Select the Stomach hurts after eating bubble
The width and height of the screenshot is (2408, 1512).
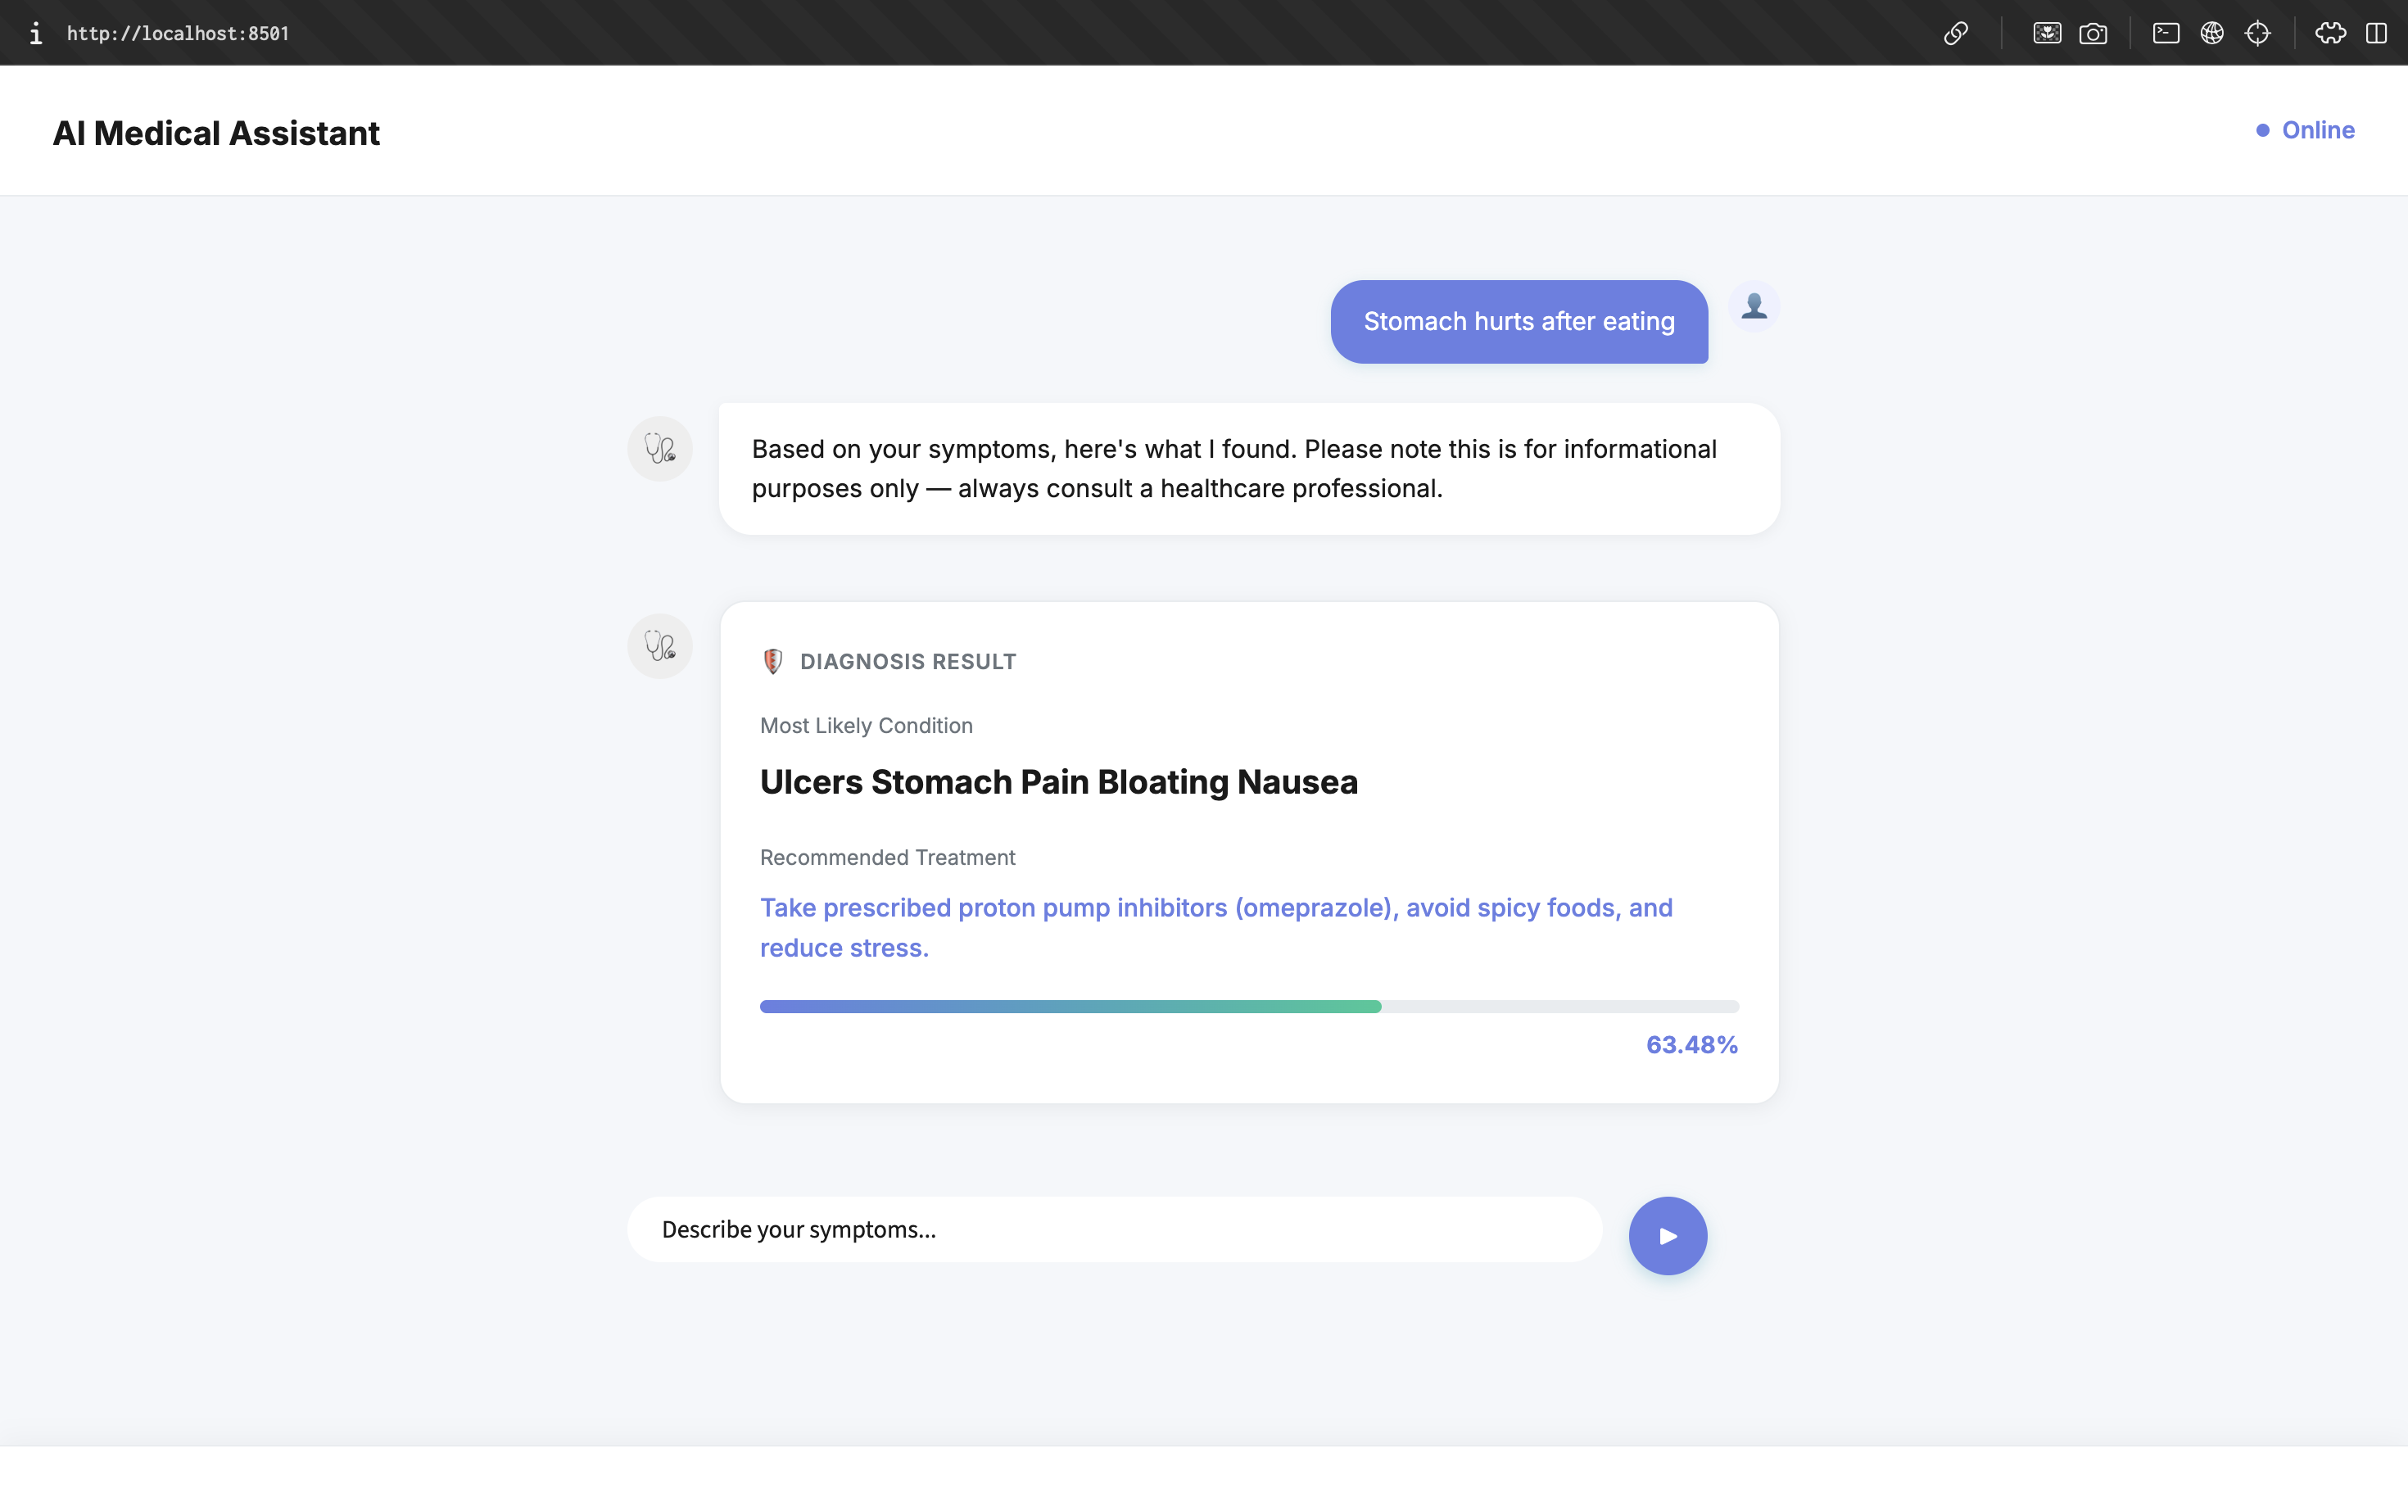click(1518, 322)
